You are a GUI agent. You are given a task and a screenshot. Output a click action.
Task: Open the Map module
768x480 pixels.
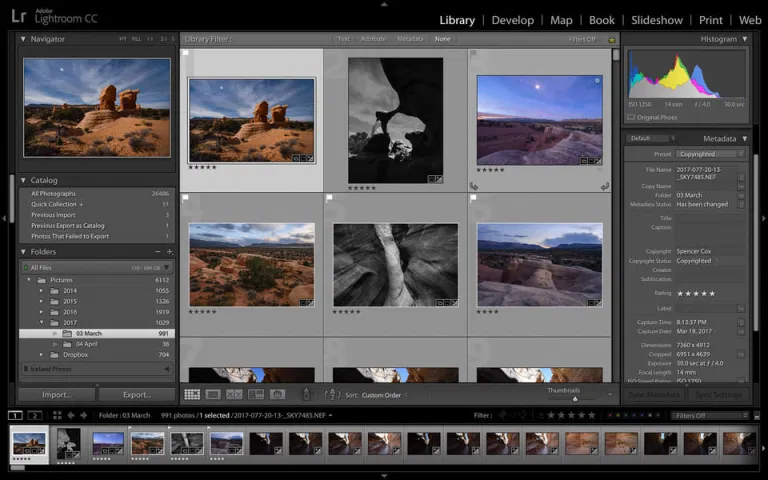(561, 20)
